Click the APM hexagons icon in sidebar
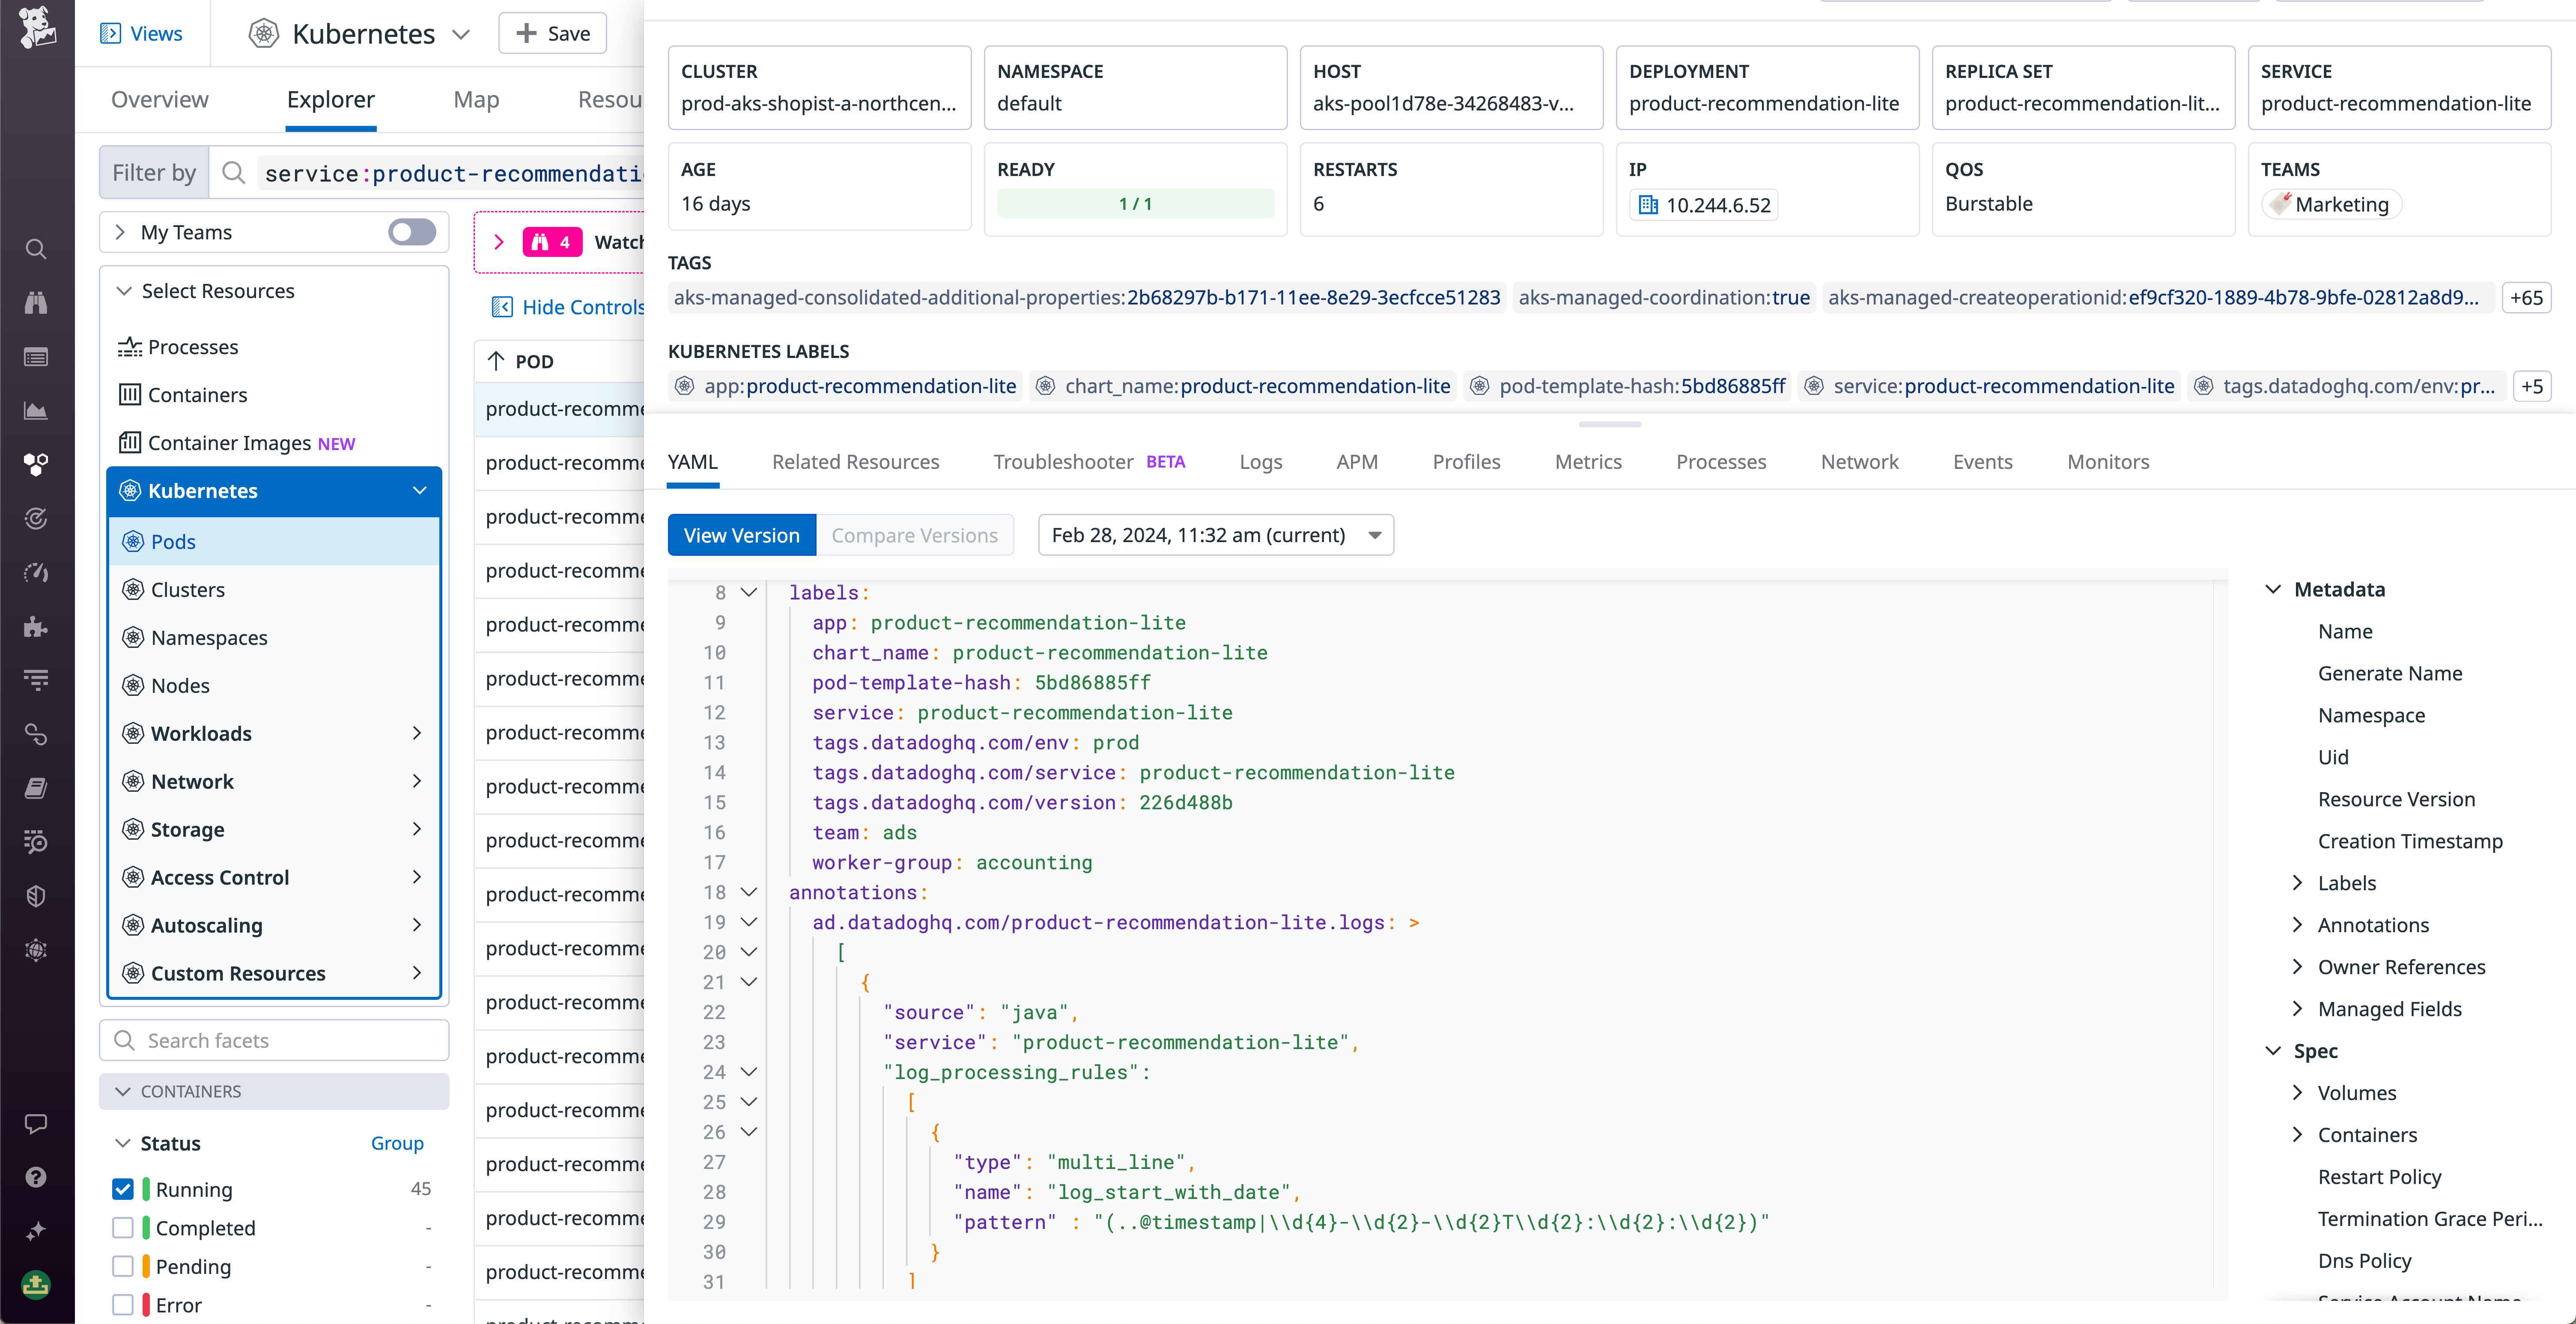2576x1324 pixels. click(x=36, y=464)
